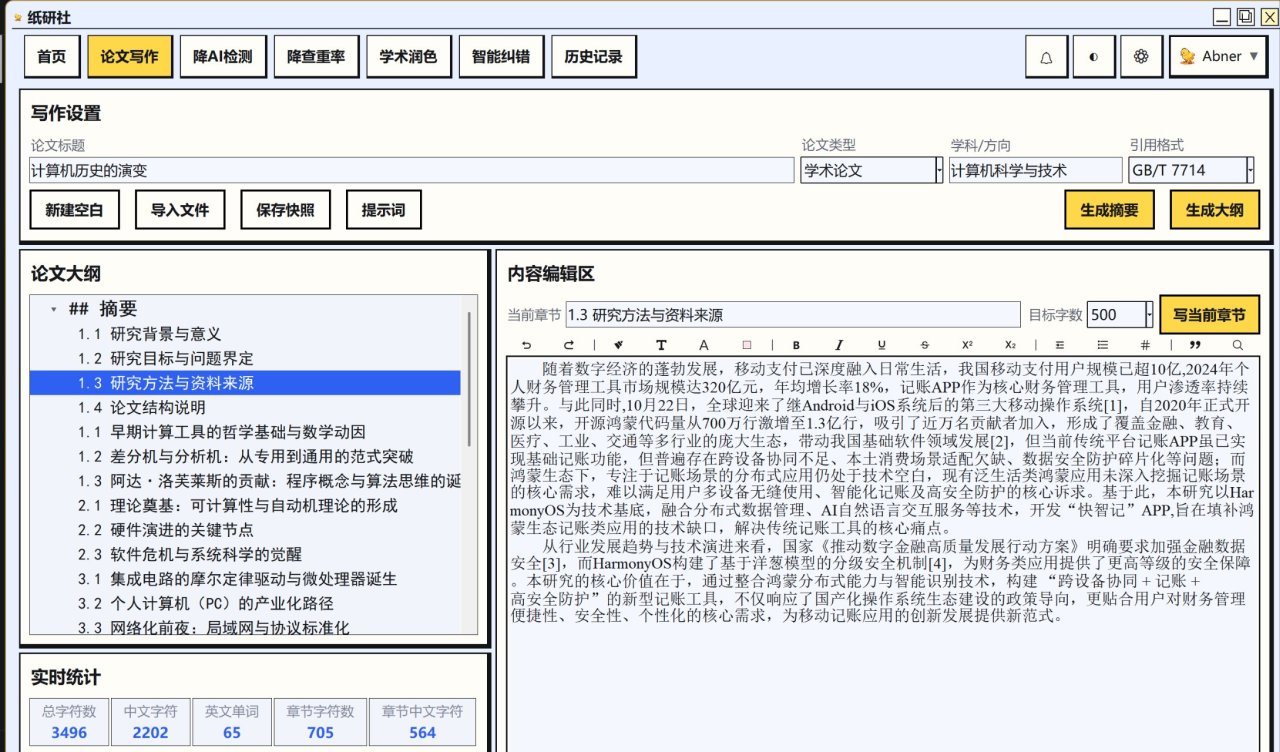The height and width of the screenshot is (752, 1280).
Task: Toggle bold formatting in editor toolbar
Action: point(796,345)
